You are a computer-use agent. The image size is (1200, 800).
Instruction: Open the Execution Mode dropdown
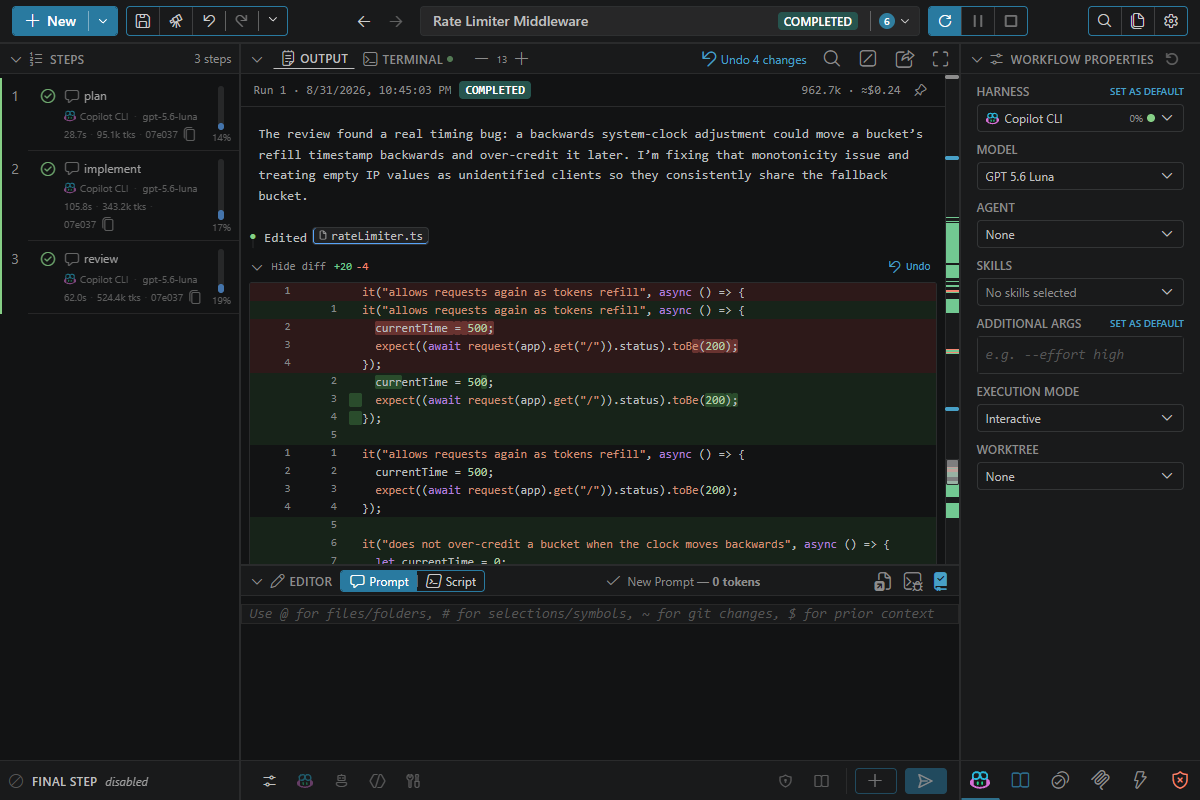pos(1080,418)
